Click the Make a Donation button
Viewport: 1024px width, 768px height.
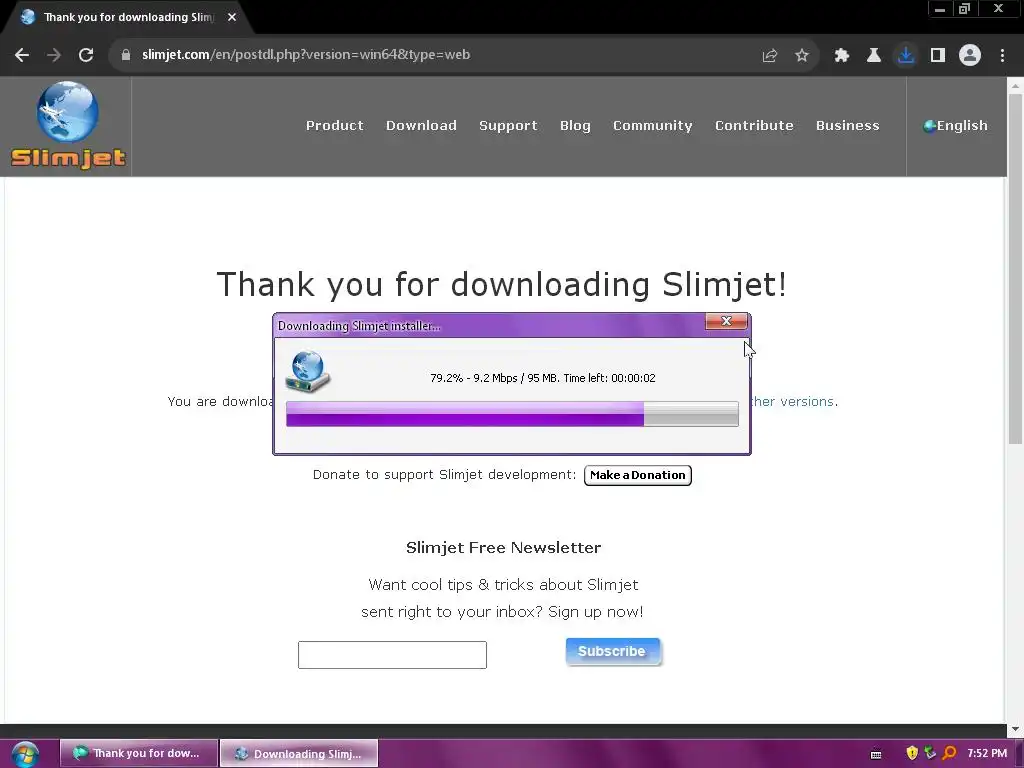click(x=637, y=475)
